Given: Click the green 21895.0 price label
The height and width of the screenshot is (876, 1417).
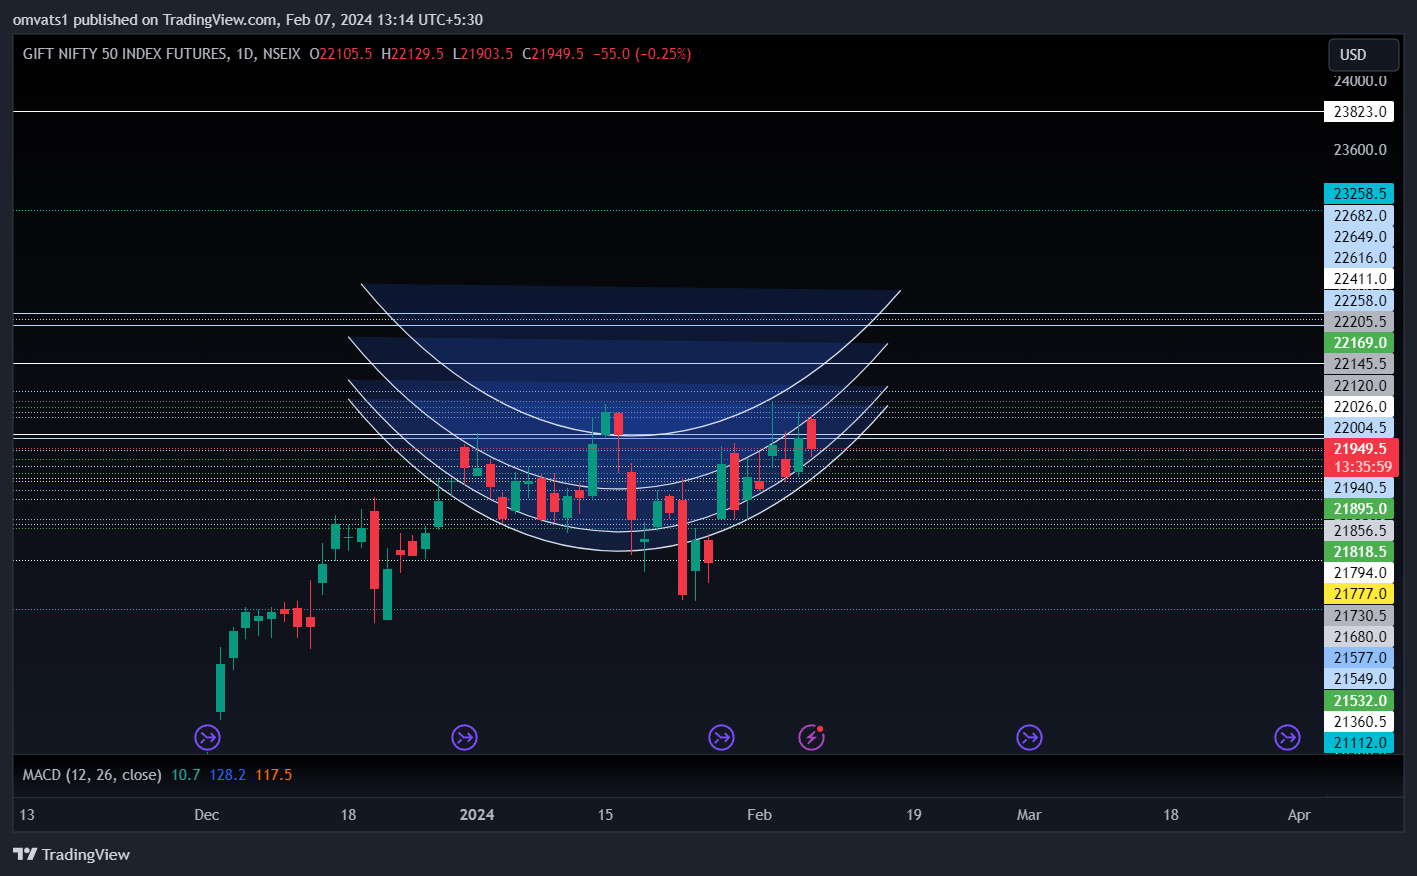Looking at the screenshot, I should coord(1359,509).
